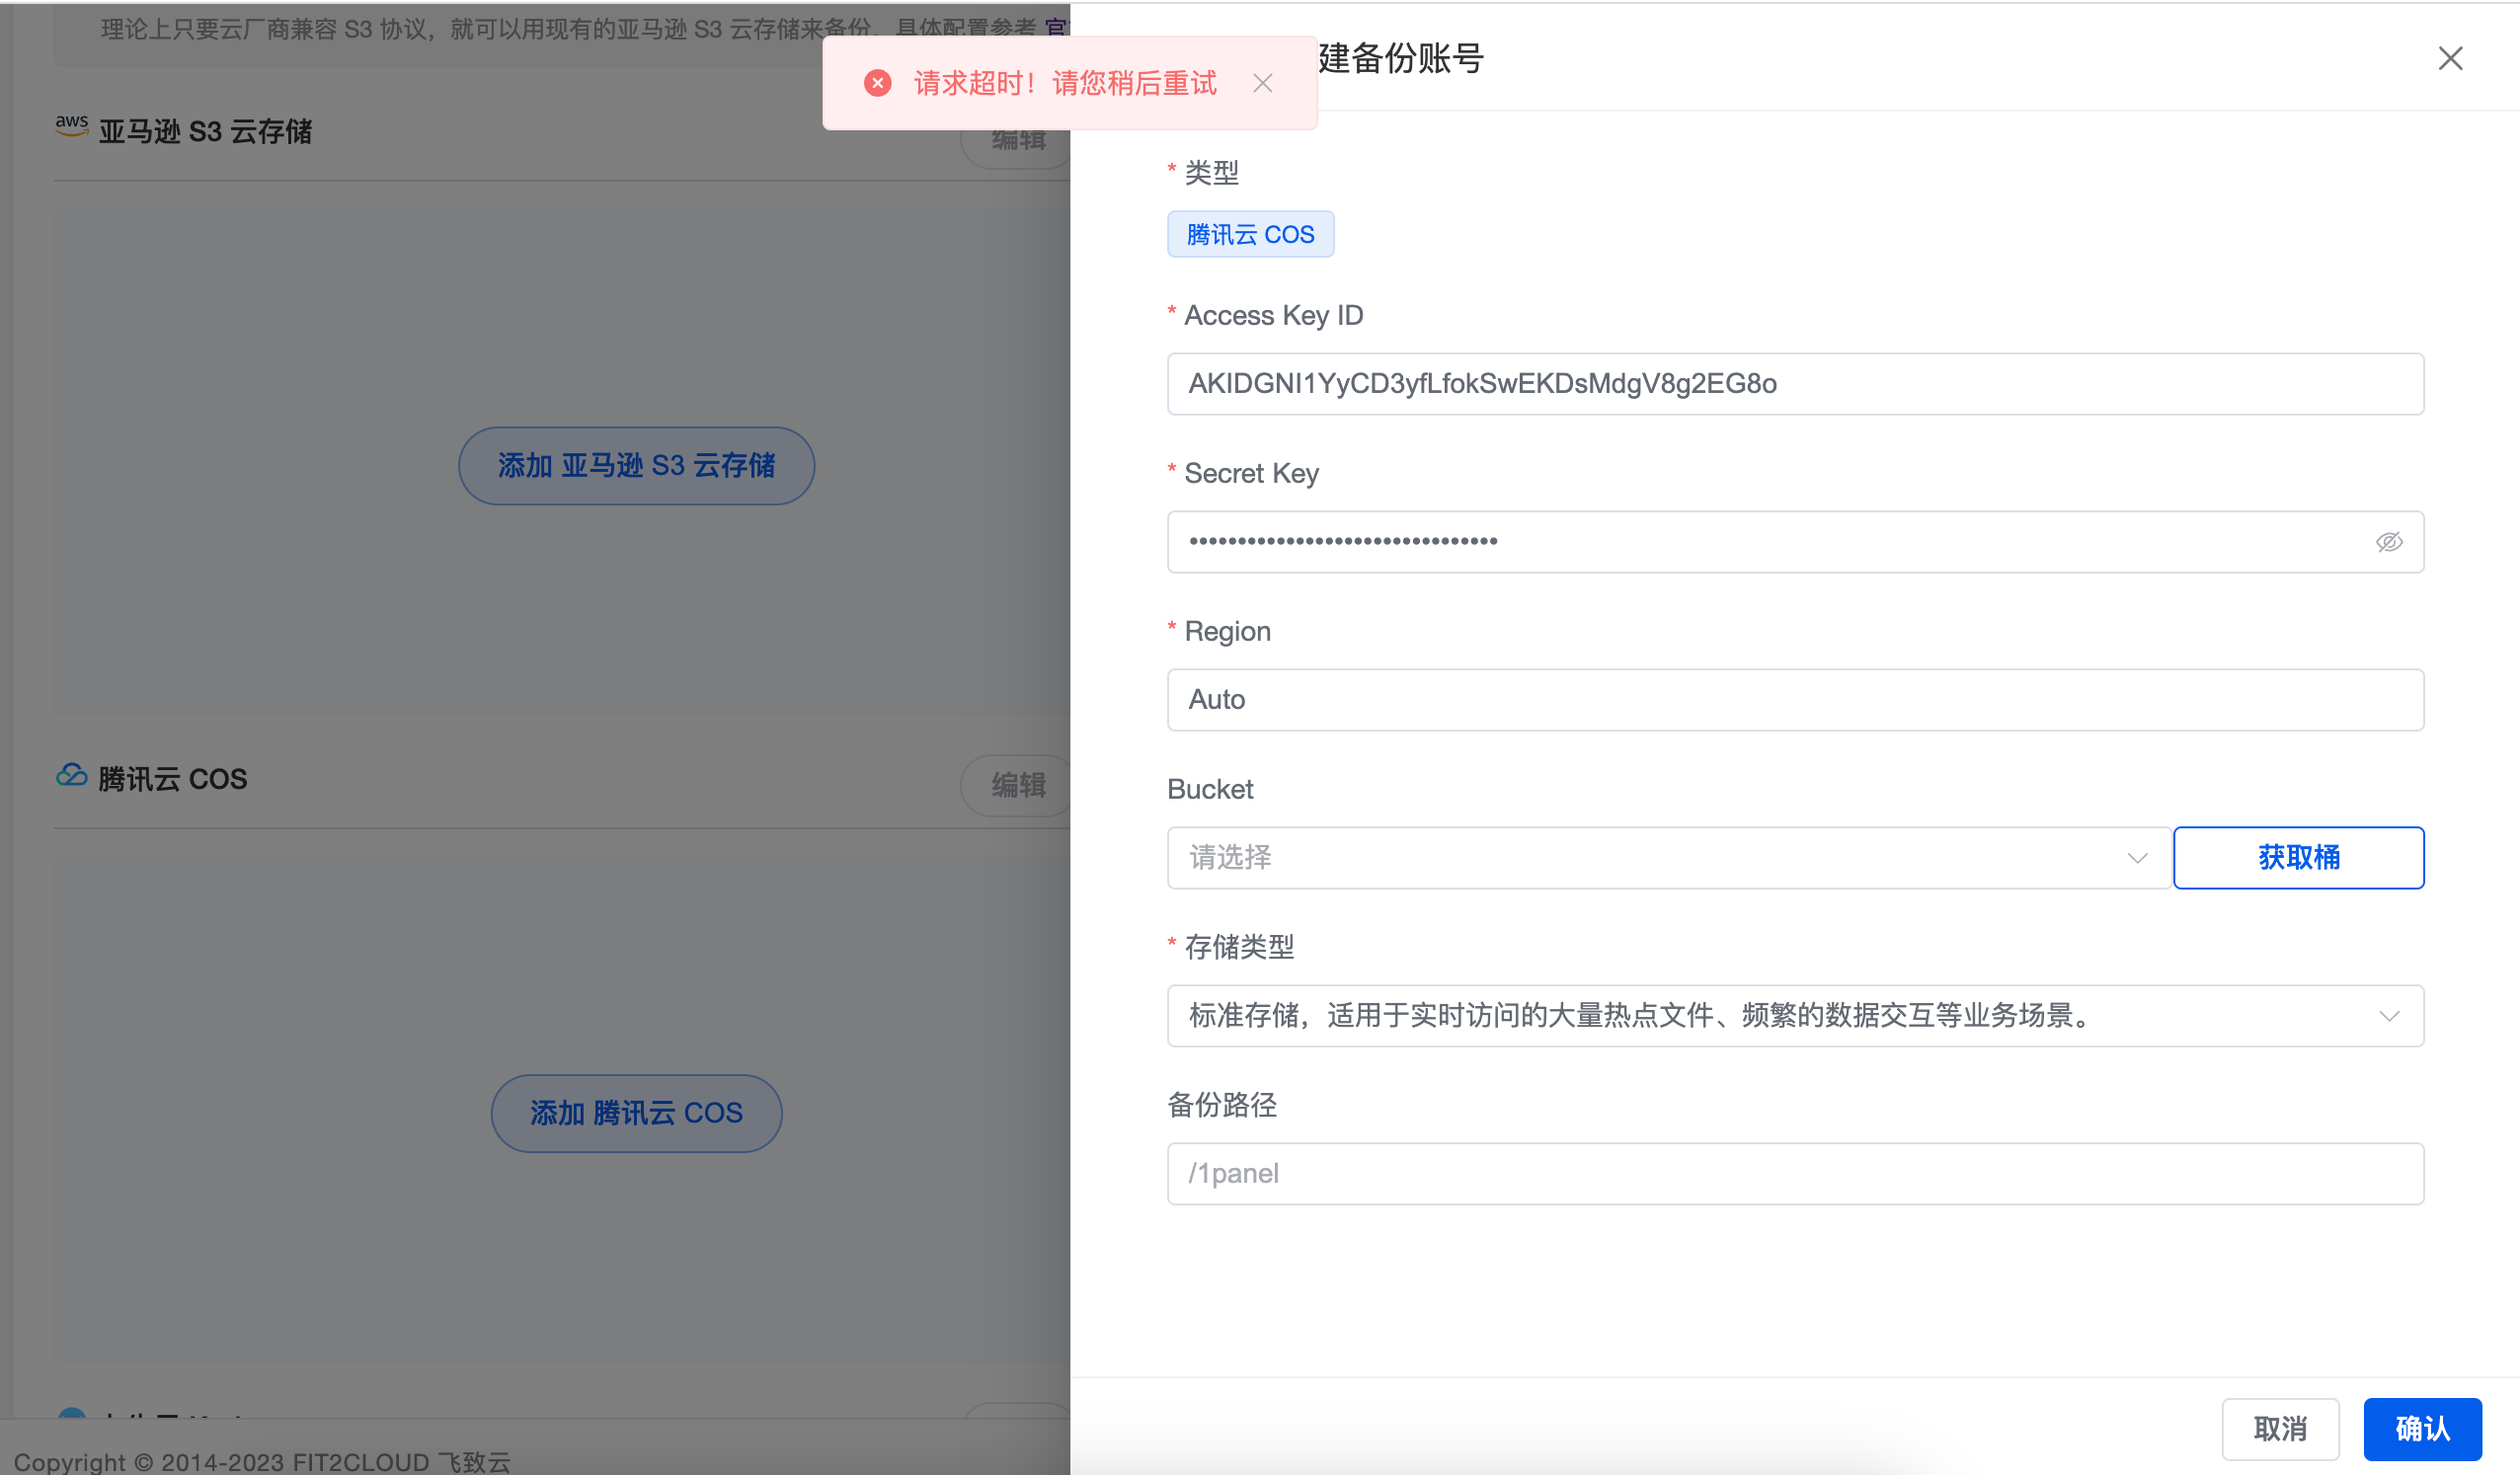Dismiss the request timeout error toast
2520x1475 pixels.
click(x=1263, y=83)
